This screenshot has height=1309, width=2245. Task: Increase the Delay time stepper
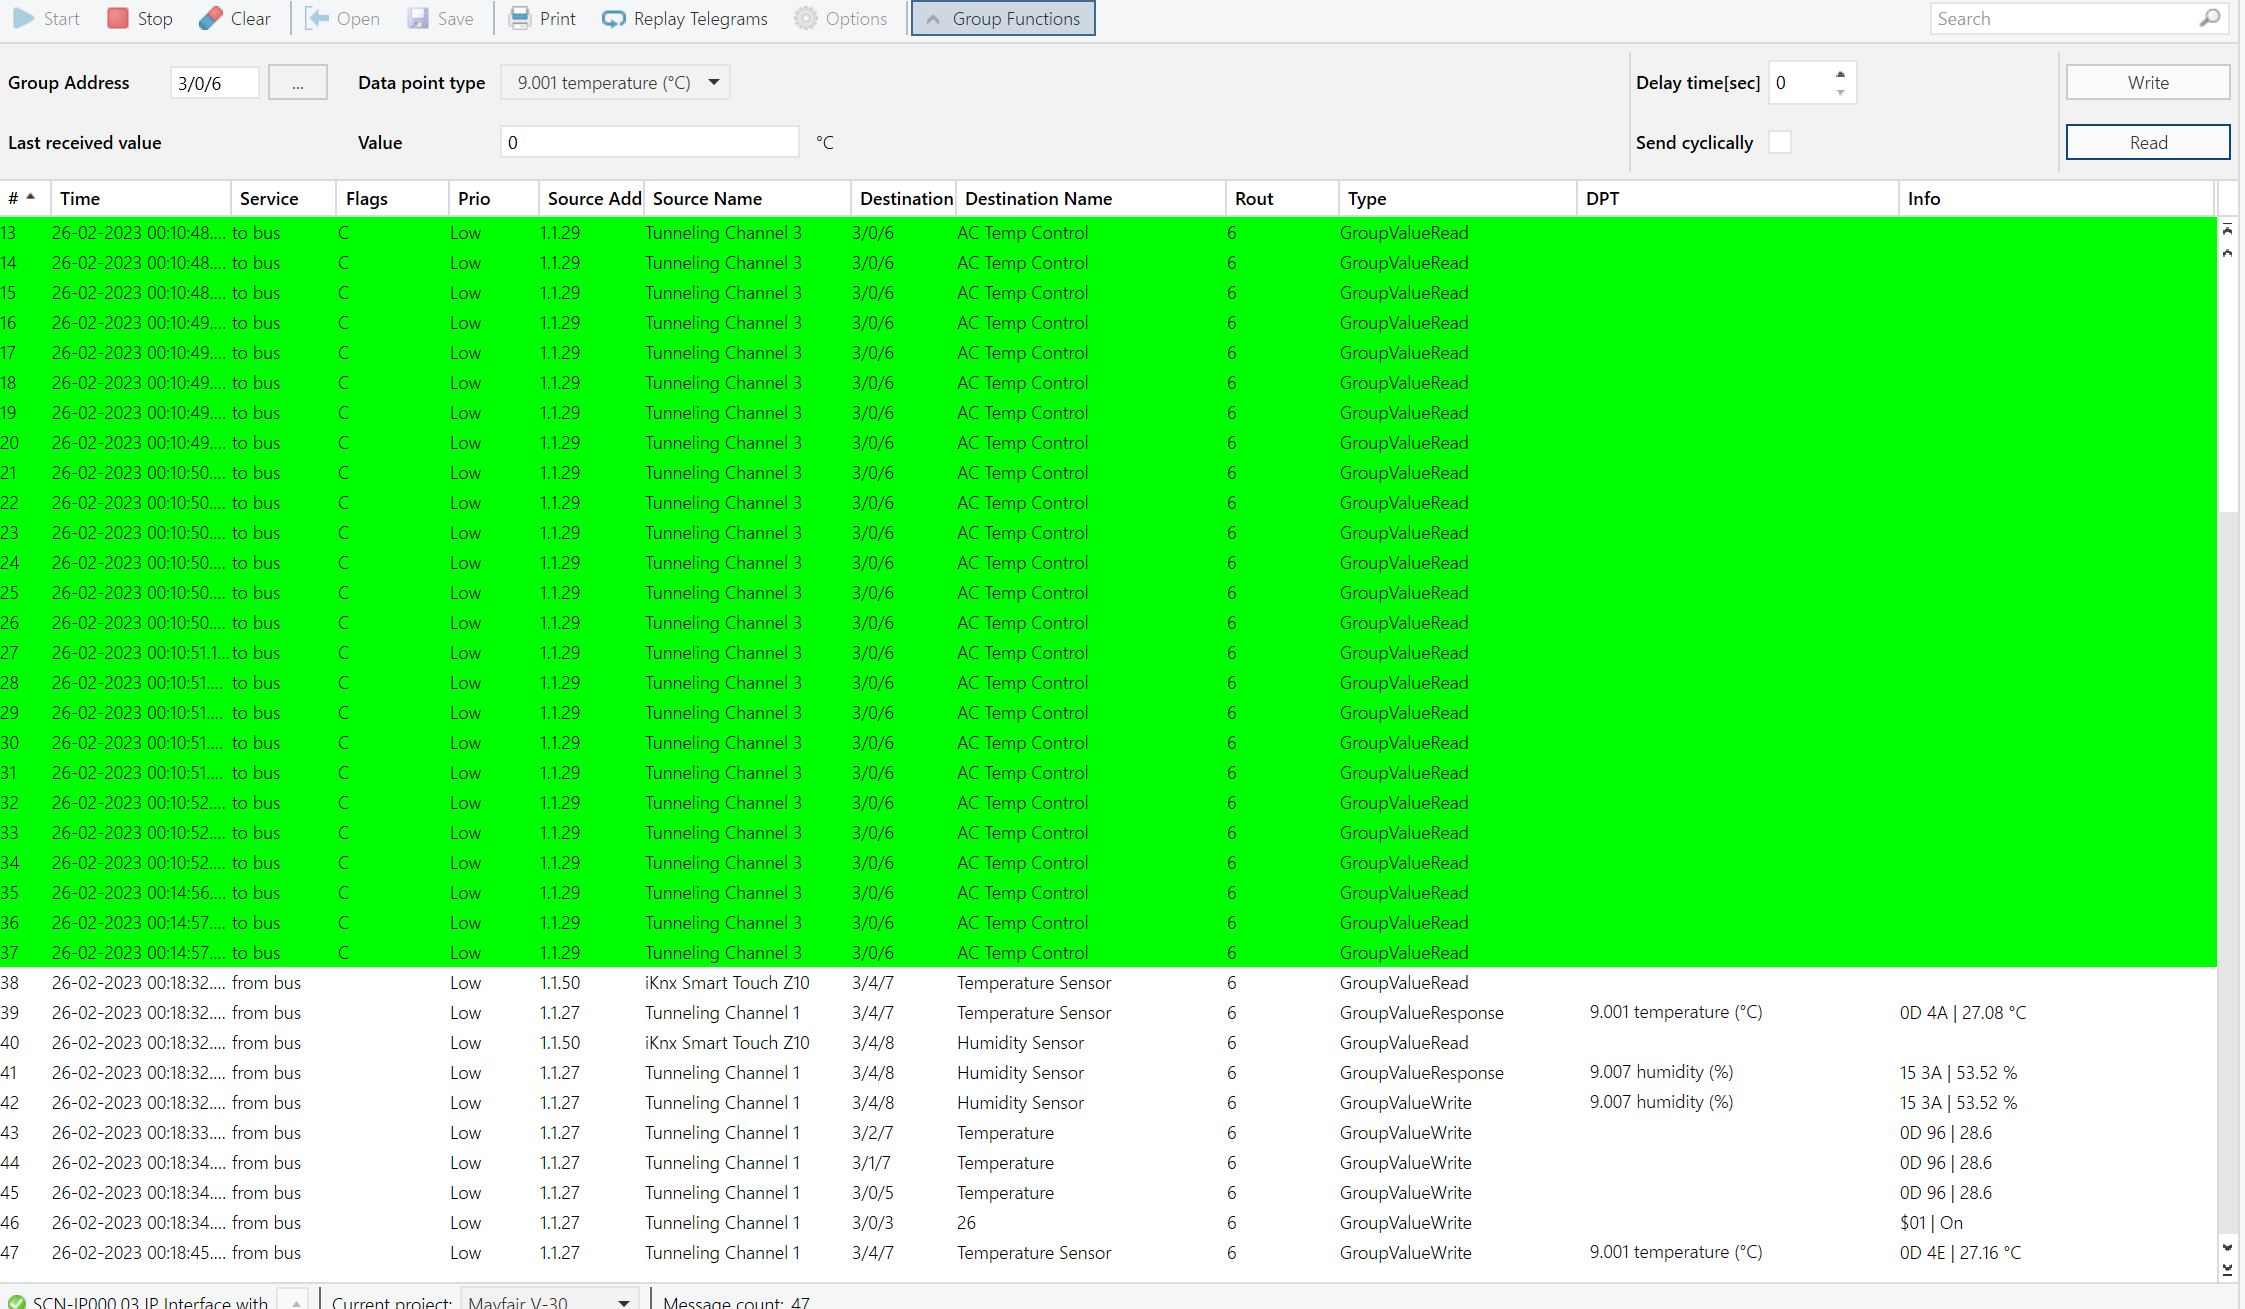pyautogui.click(x=1840, y=75)
